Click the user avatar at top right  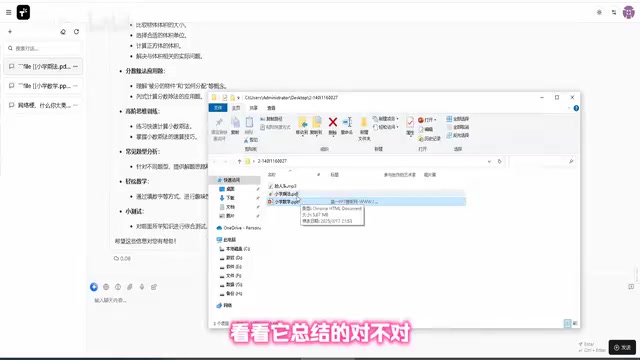coord(629,12)
